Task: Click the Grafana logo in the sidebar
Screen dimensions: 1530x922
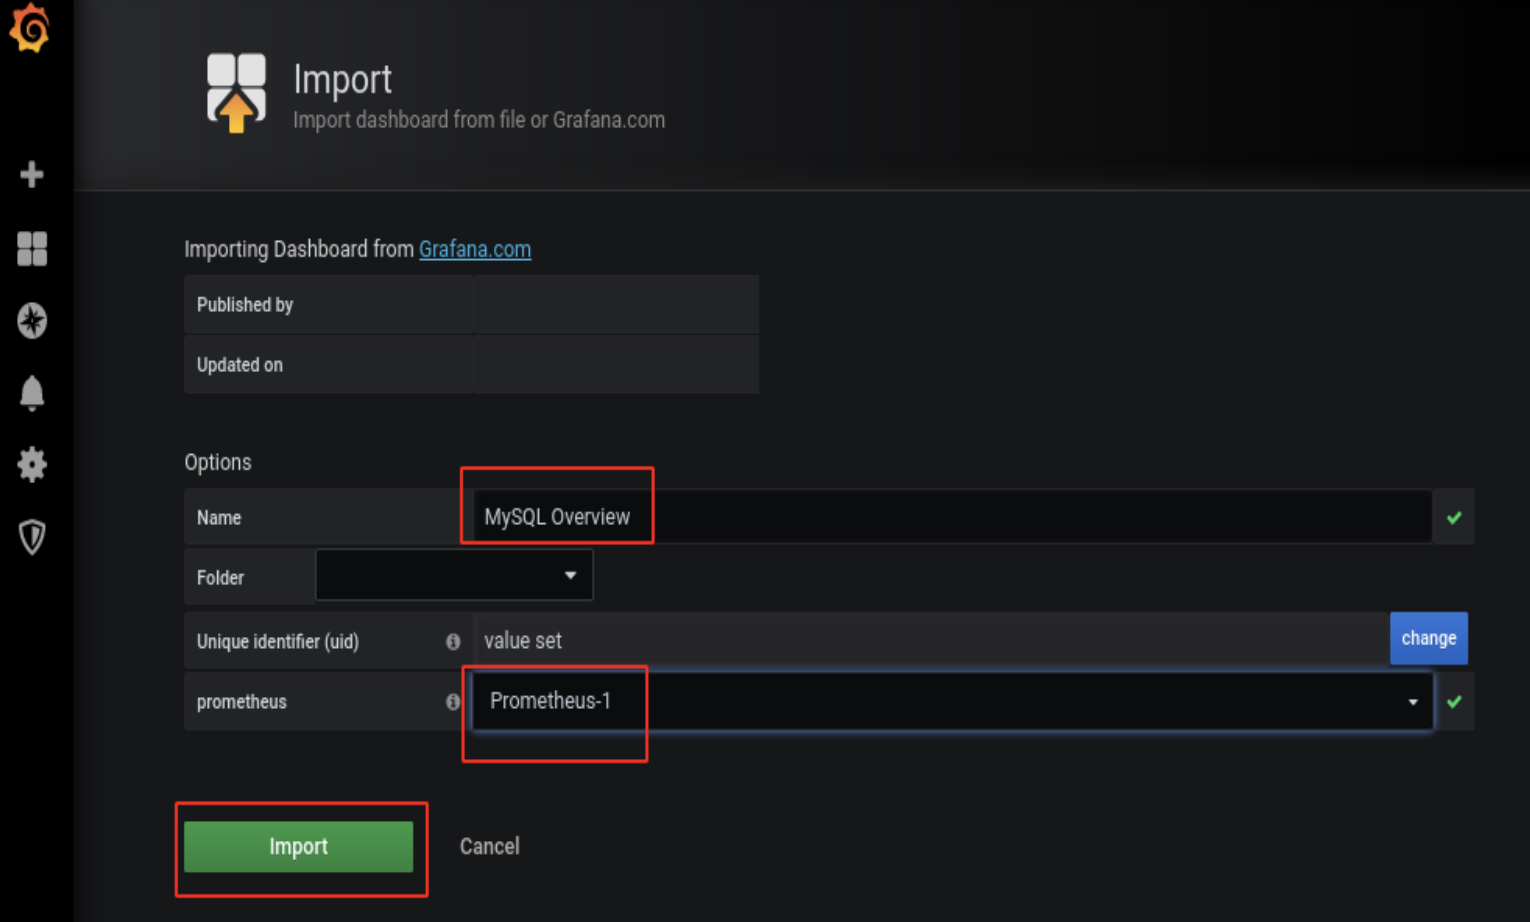Action: coord(30,27)
